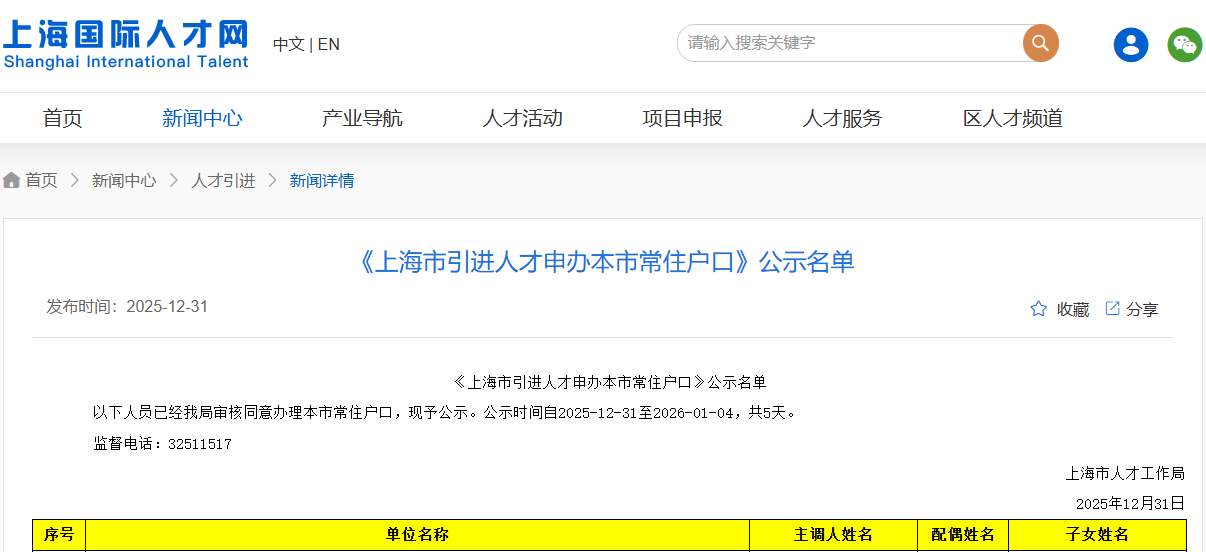Screen dimensions: 1206x552
Task: Click the orange search magnifier button
Action: point(1040,43)
